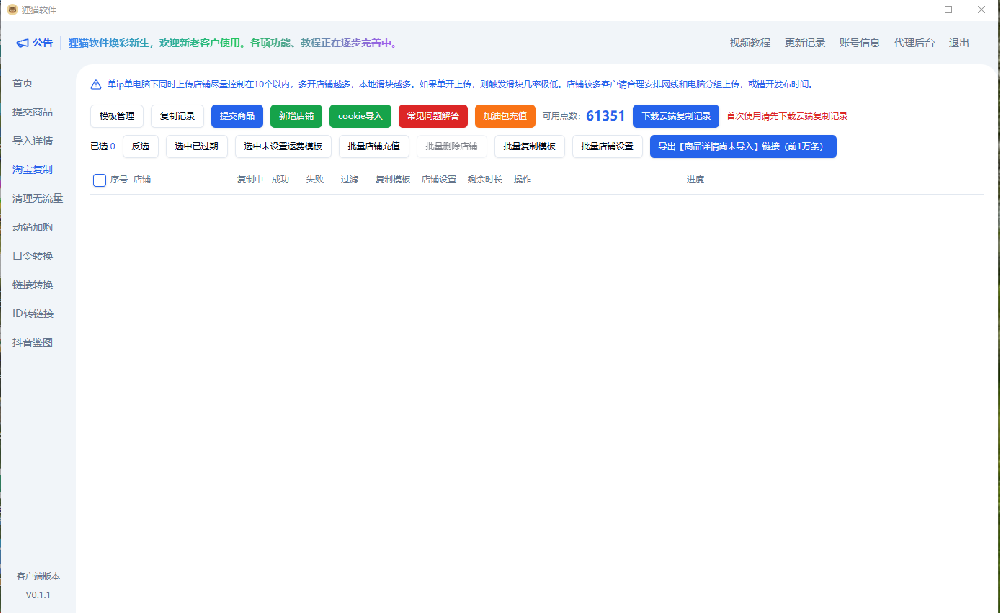Close the application window

pyautogui.click(x=982, y=10)
